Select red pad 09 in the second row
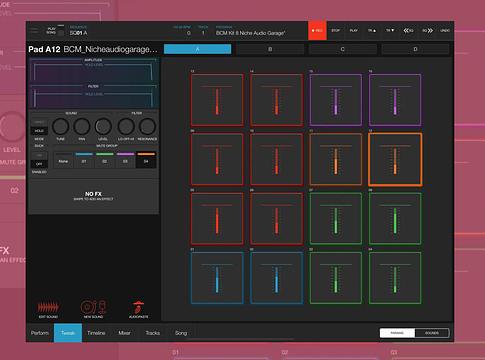This screenshot has width=485, height=360. point(217,159)
